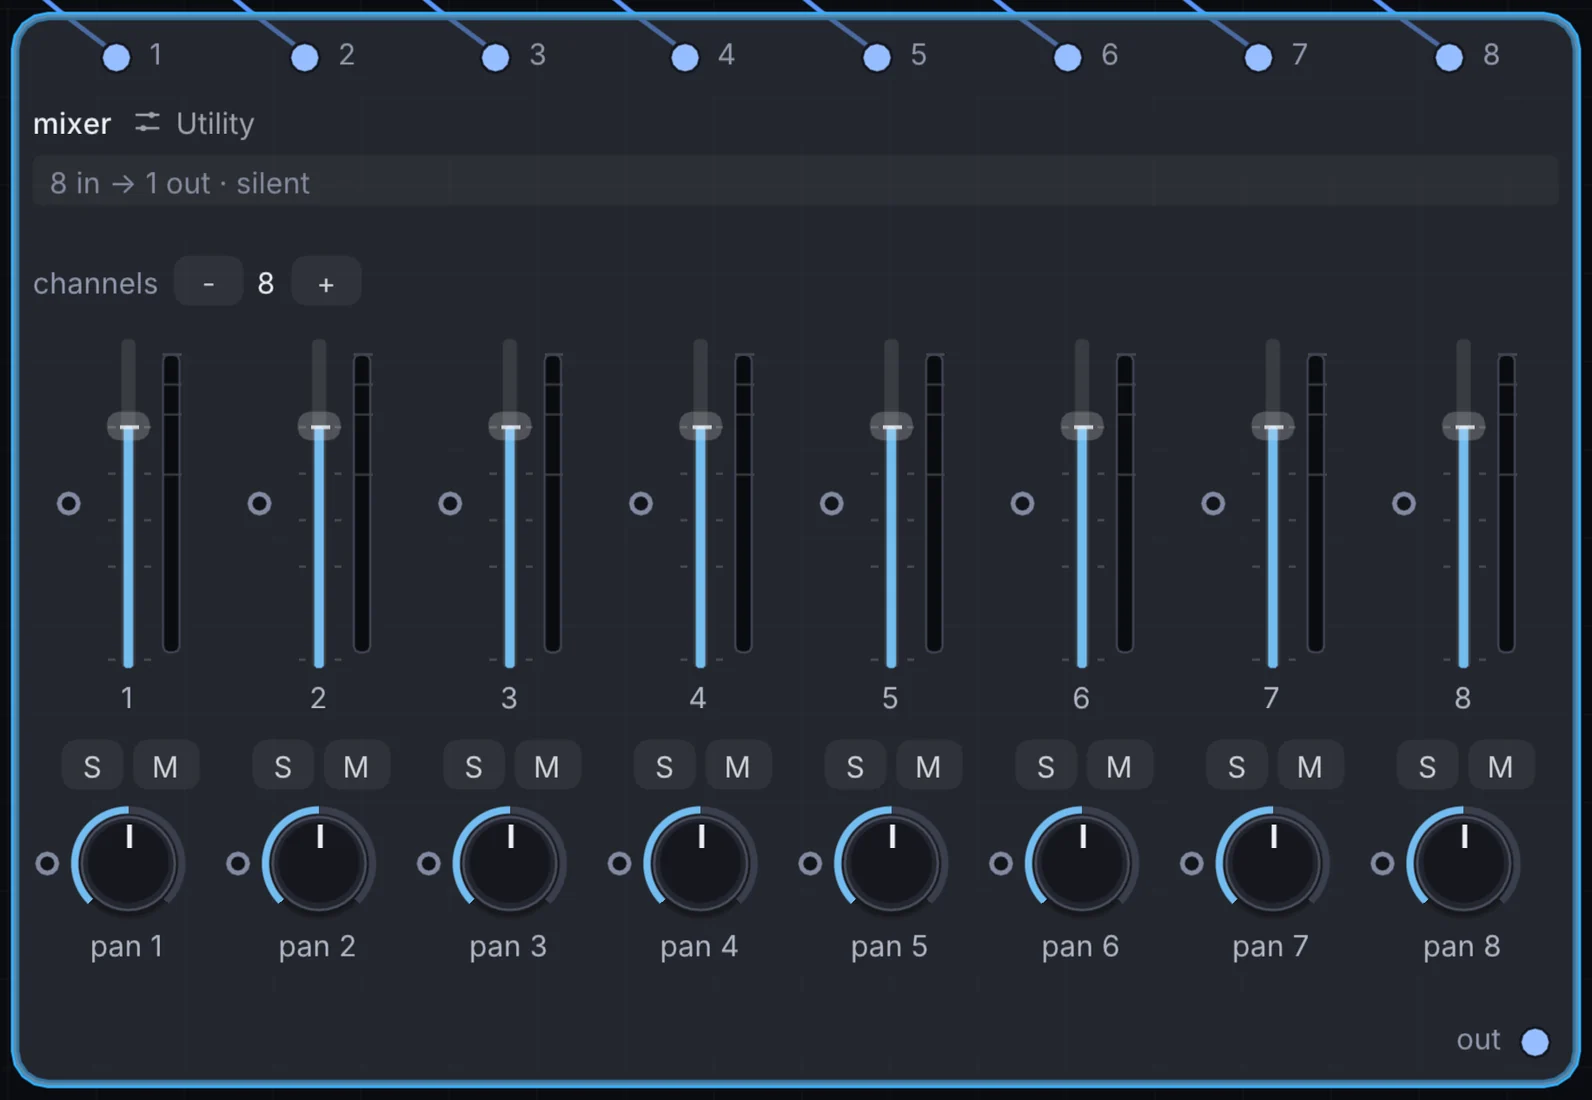Click the channel 3 level meter
This screenshot has height=1100, width=1592.
pyautogui.click(x=553, y=503)
